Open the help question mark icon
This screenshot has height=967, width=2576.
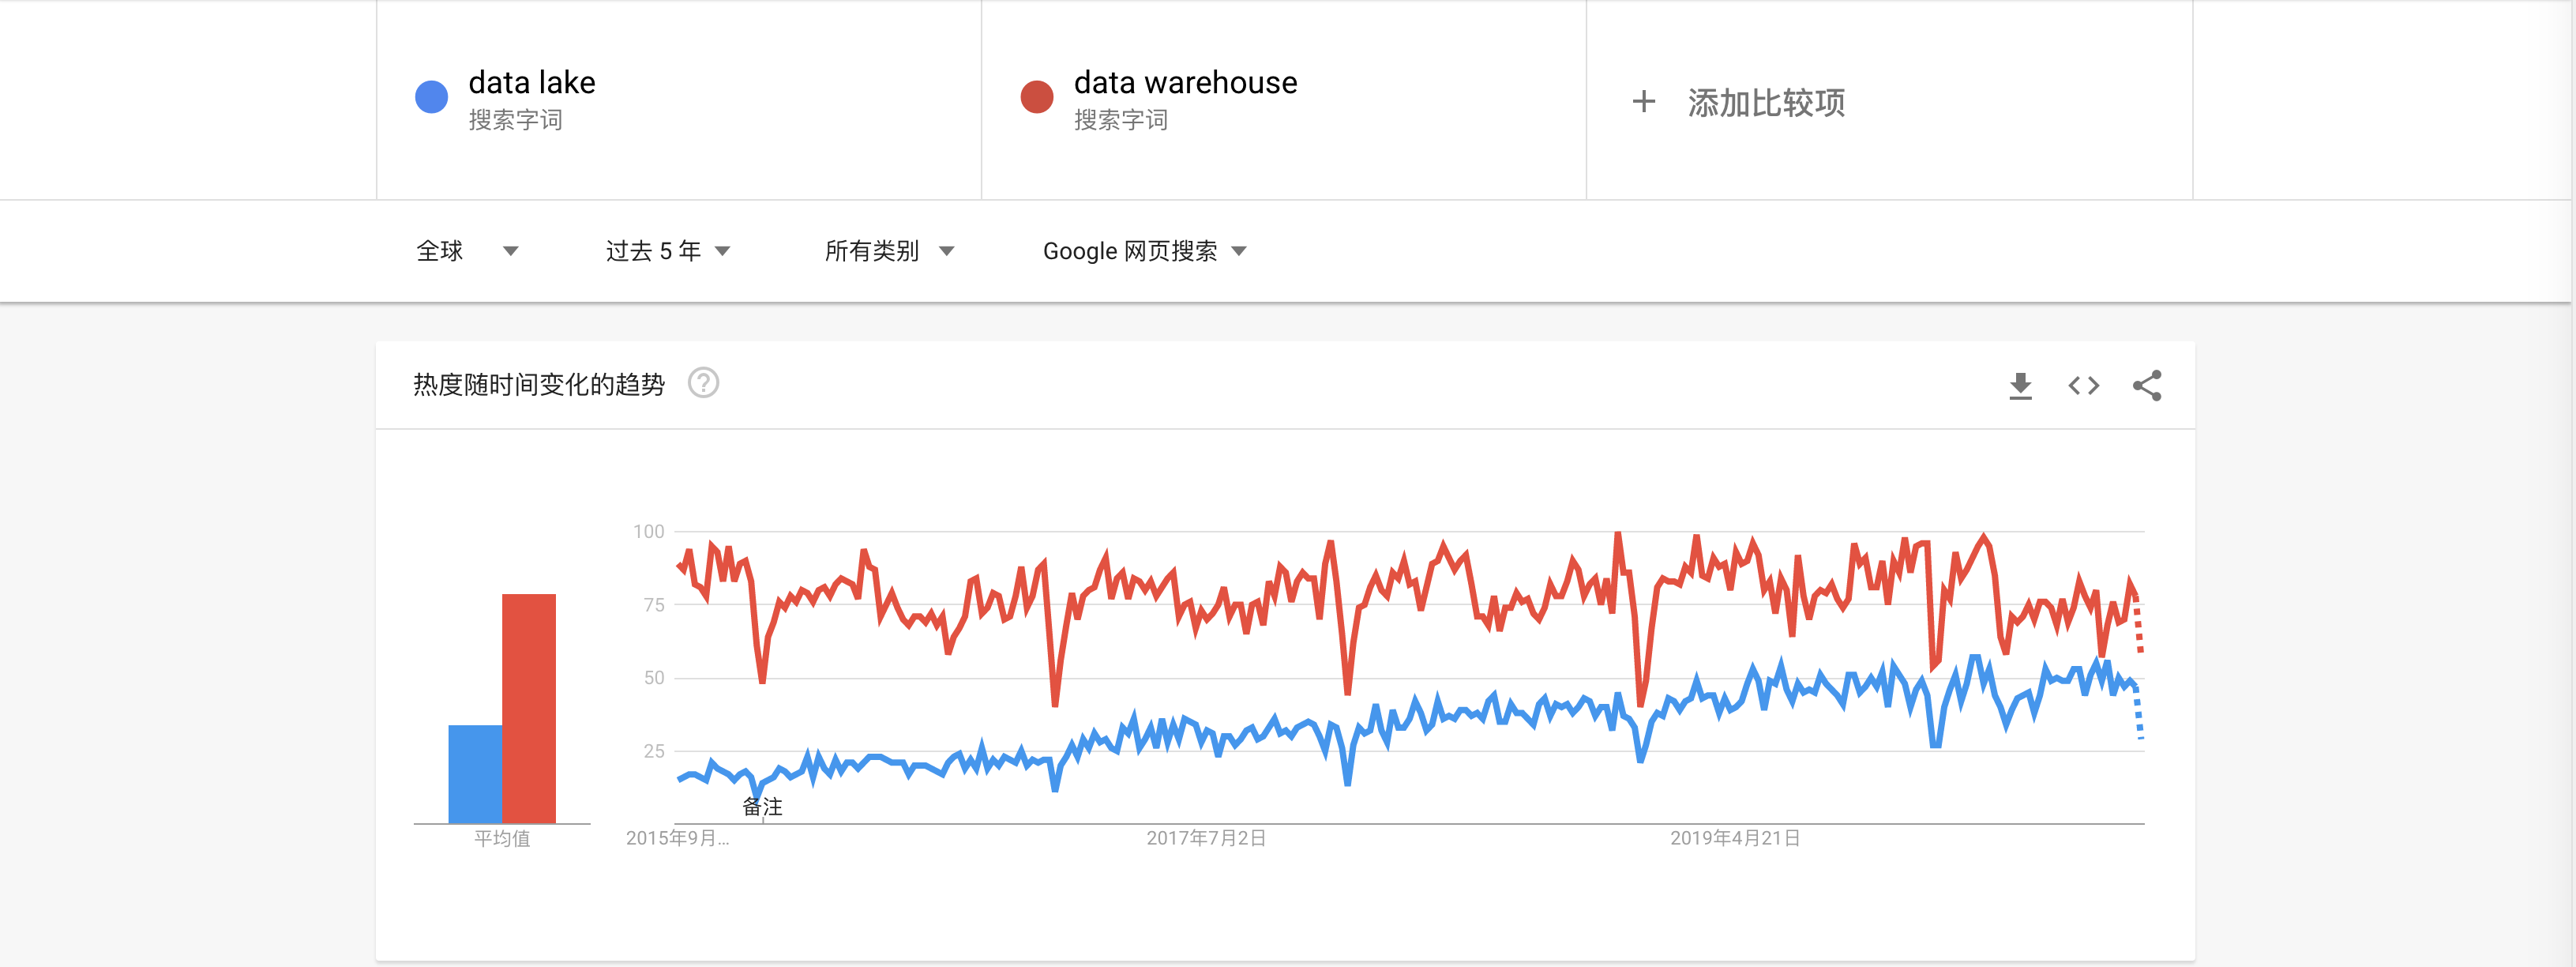click(703, 383)
